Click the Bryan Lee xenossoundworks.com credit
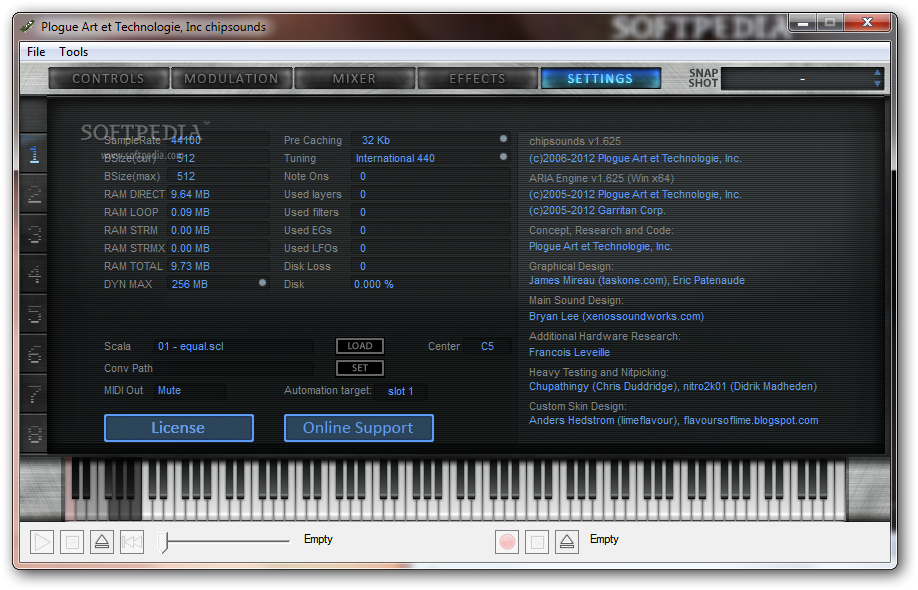 click(x=616, y=316)
